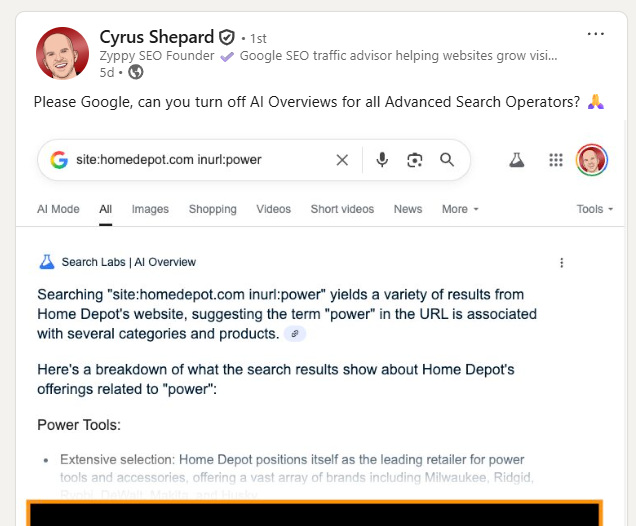Select the All results tab

pos(105,209)
